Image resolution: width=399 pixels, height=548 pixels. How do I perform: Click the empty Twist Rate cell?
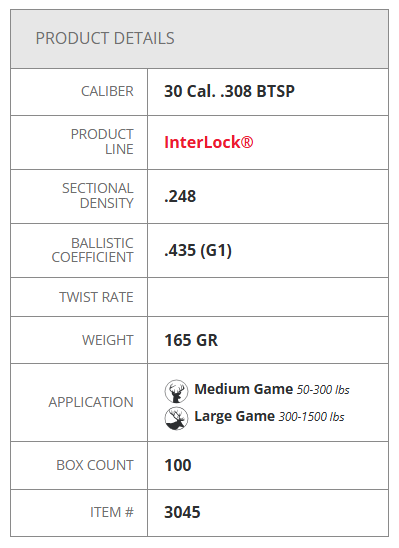click(268, 297)
